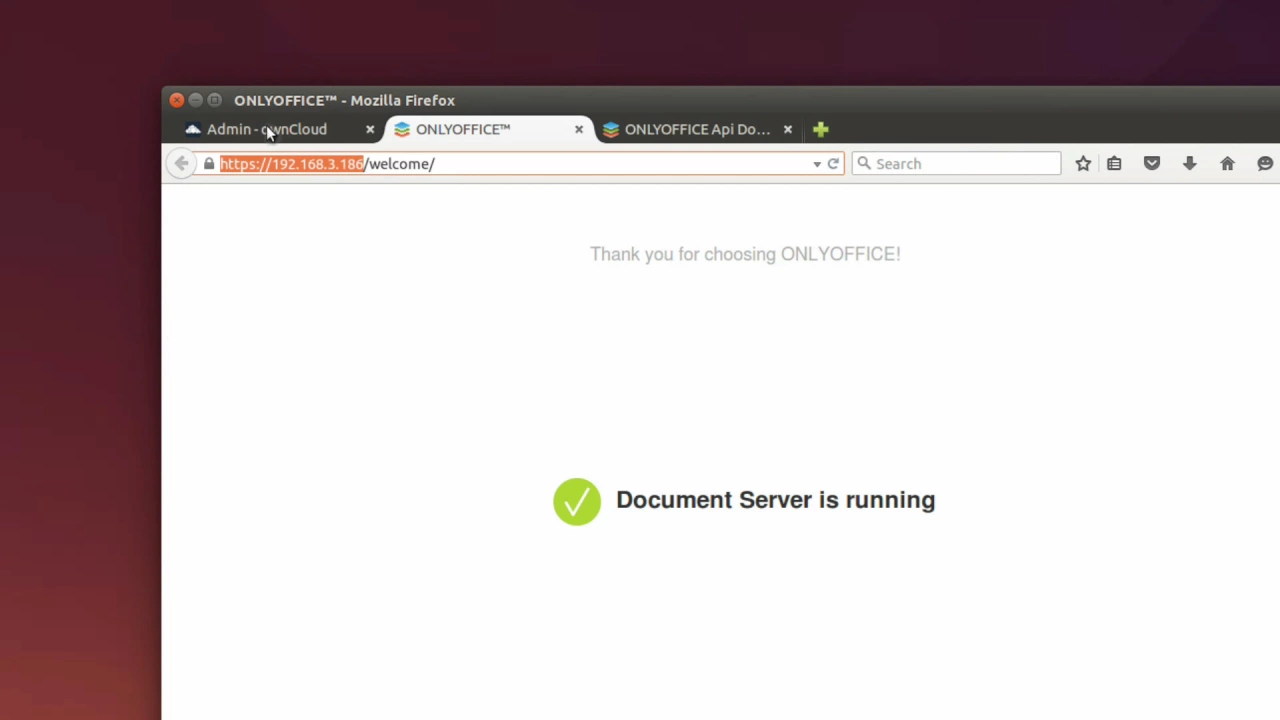Click 'Thank you for choosing ONLYOFFICE!' text
This screenshot has width=1280, height=720.
745,254
